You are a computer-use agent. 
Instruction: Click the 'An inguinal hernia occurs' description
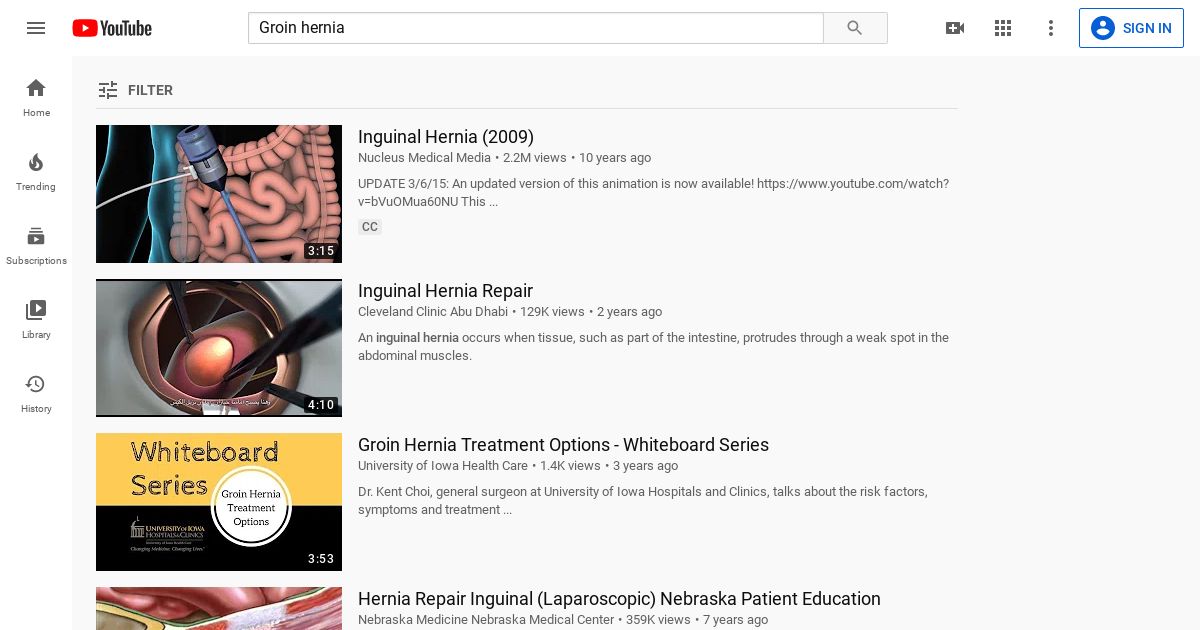coord(653,347)
